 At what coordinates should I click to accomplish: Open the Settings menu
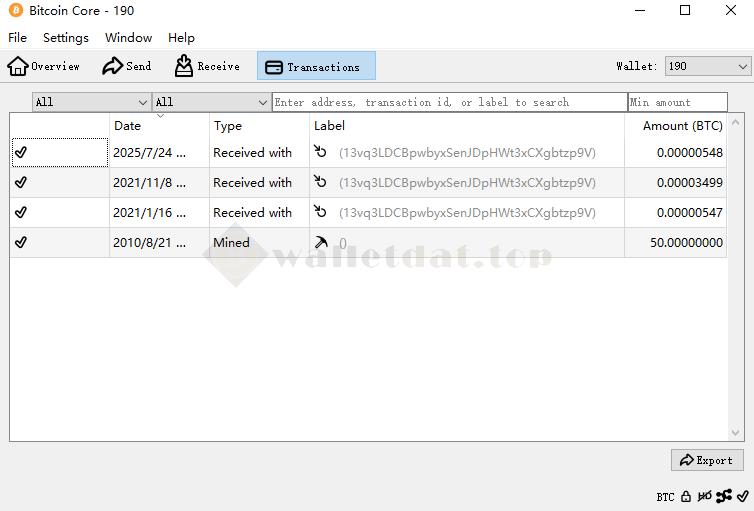pos(66,38)
